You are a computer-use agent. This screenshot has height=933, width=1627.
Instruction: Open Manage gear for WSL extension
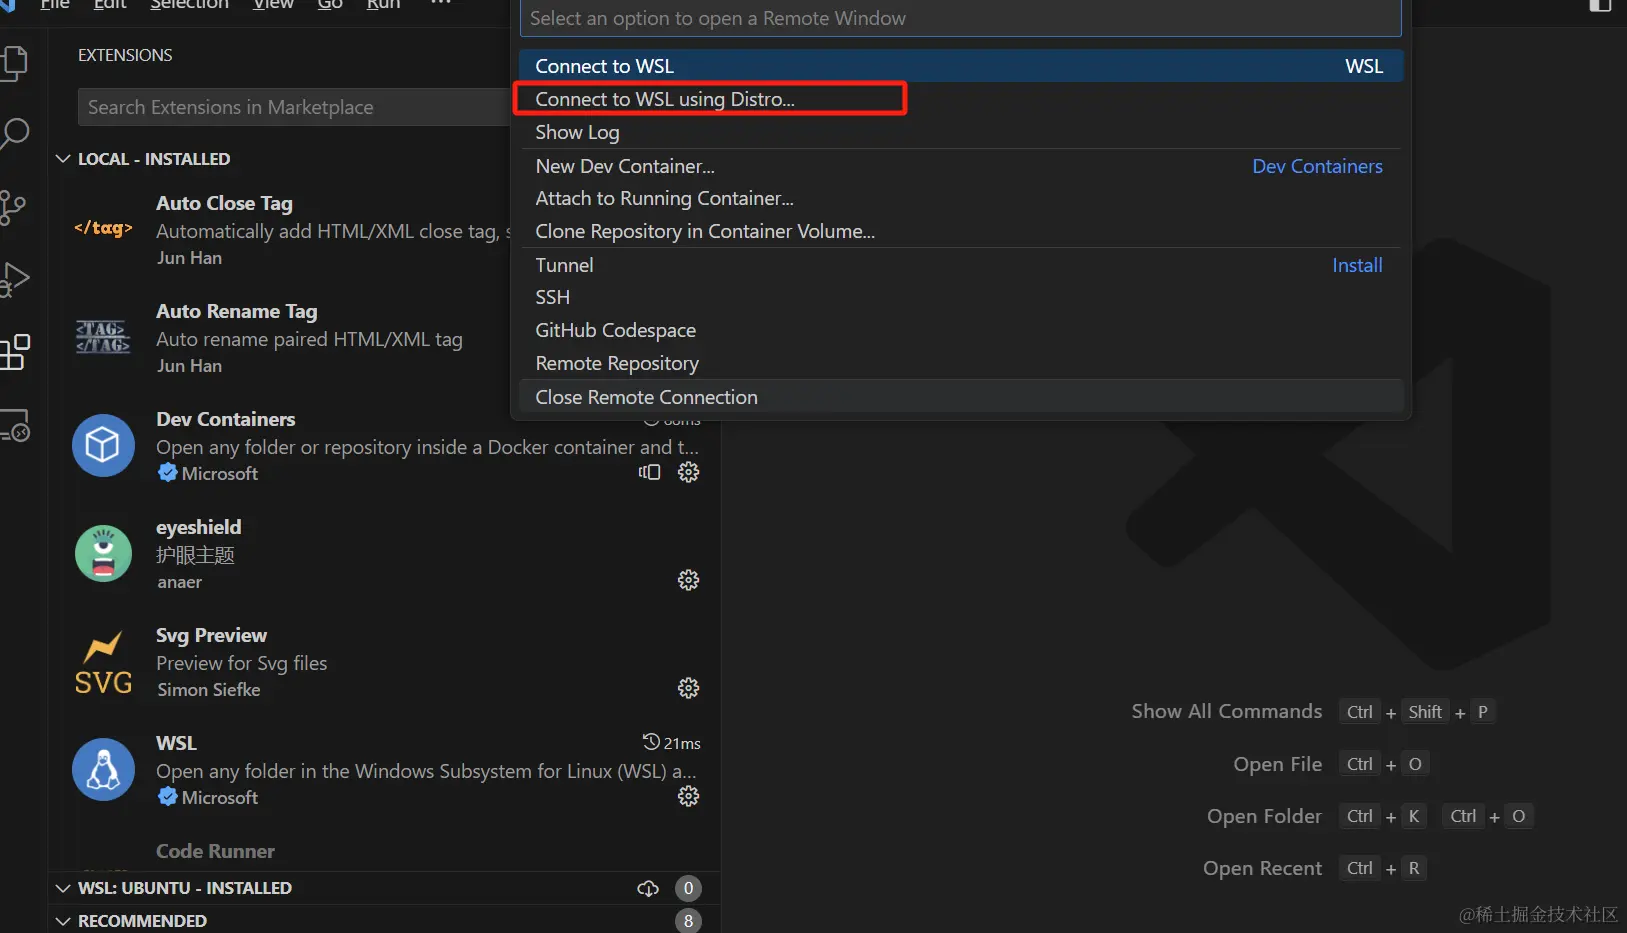point(688,796)
